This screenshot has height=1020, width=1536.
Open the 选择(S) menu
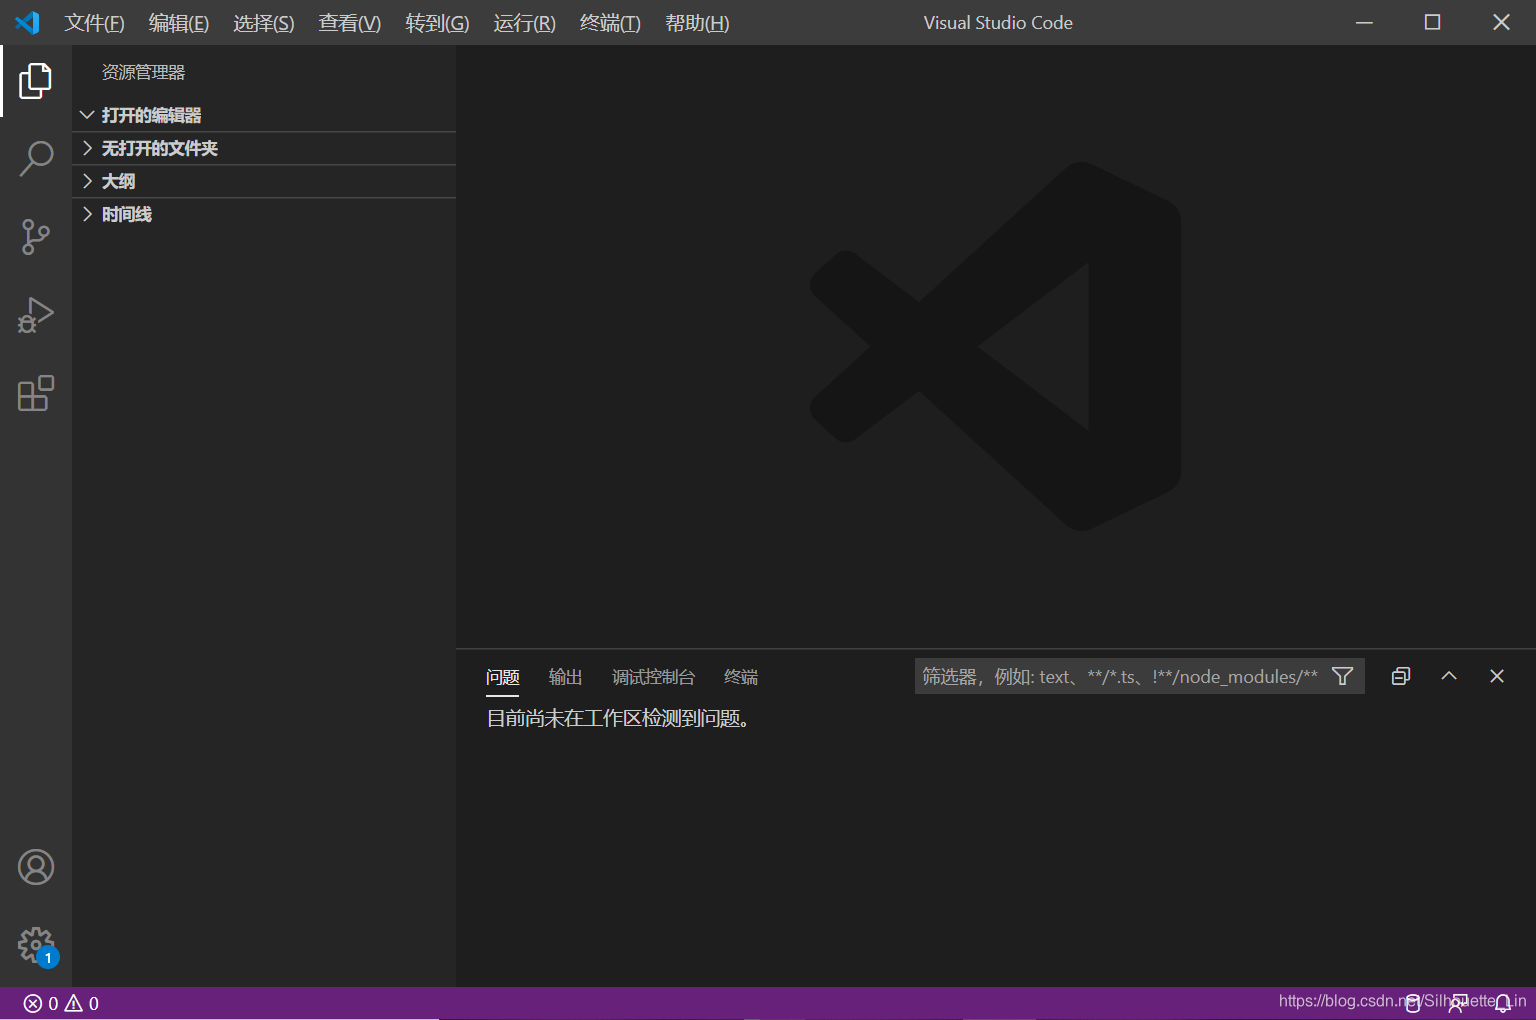tap(264, 23)
